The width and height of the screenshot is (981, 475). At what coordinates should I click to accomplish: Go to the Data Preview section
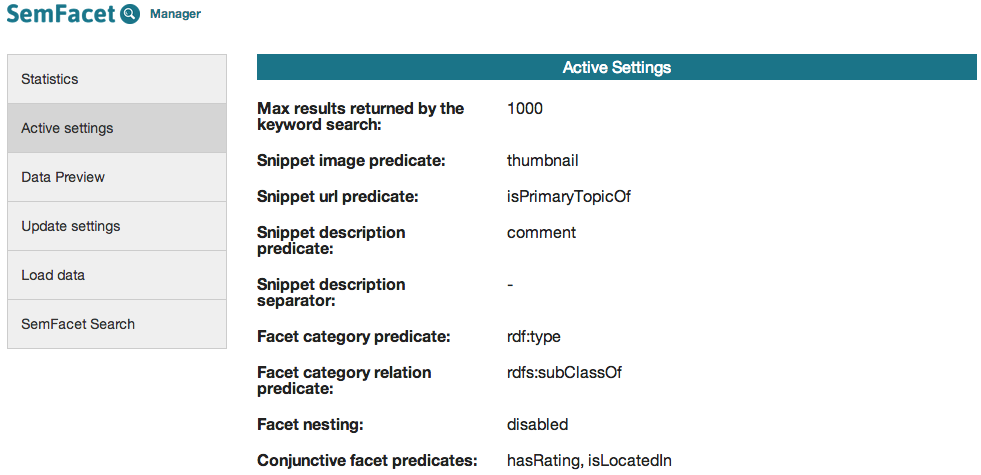pyautogui.click(x=117, y=177)
